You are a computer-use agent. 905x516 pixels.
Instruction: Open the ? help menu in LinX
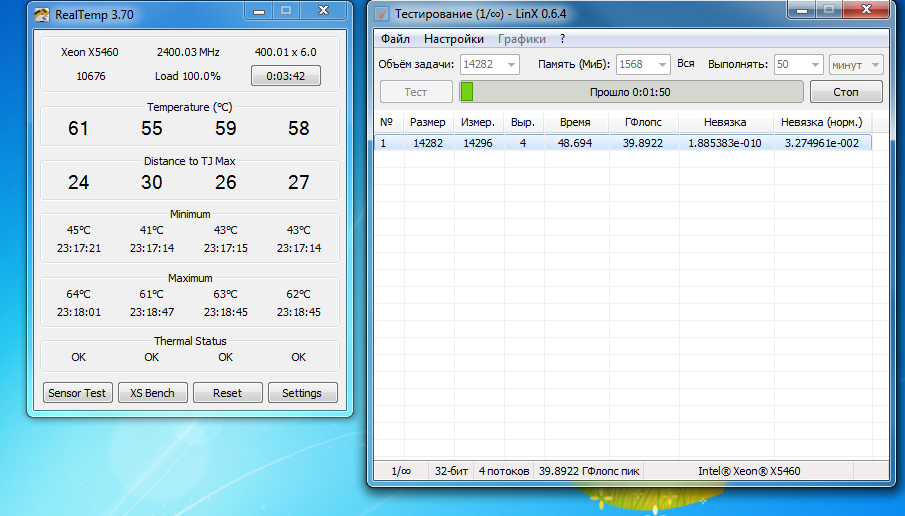(562, 39)
